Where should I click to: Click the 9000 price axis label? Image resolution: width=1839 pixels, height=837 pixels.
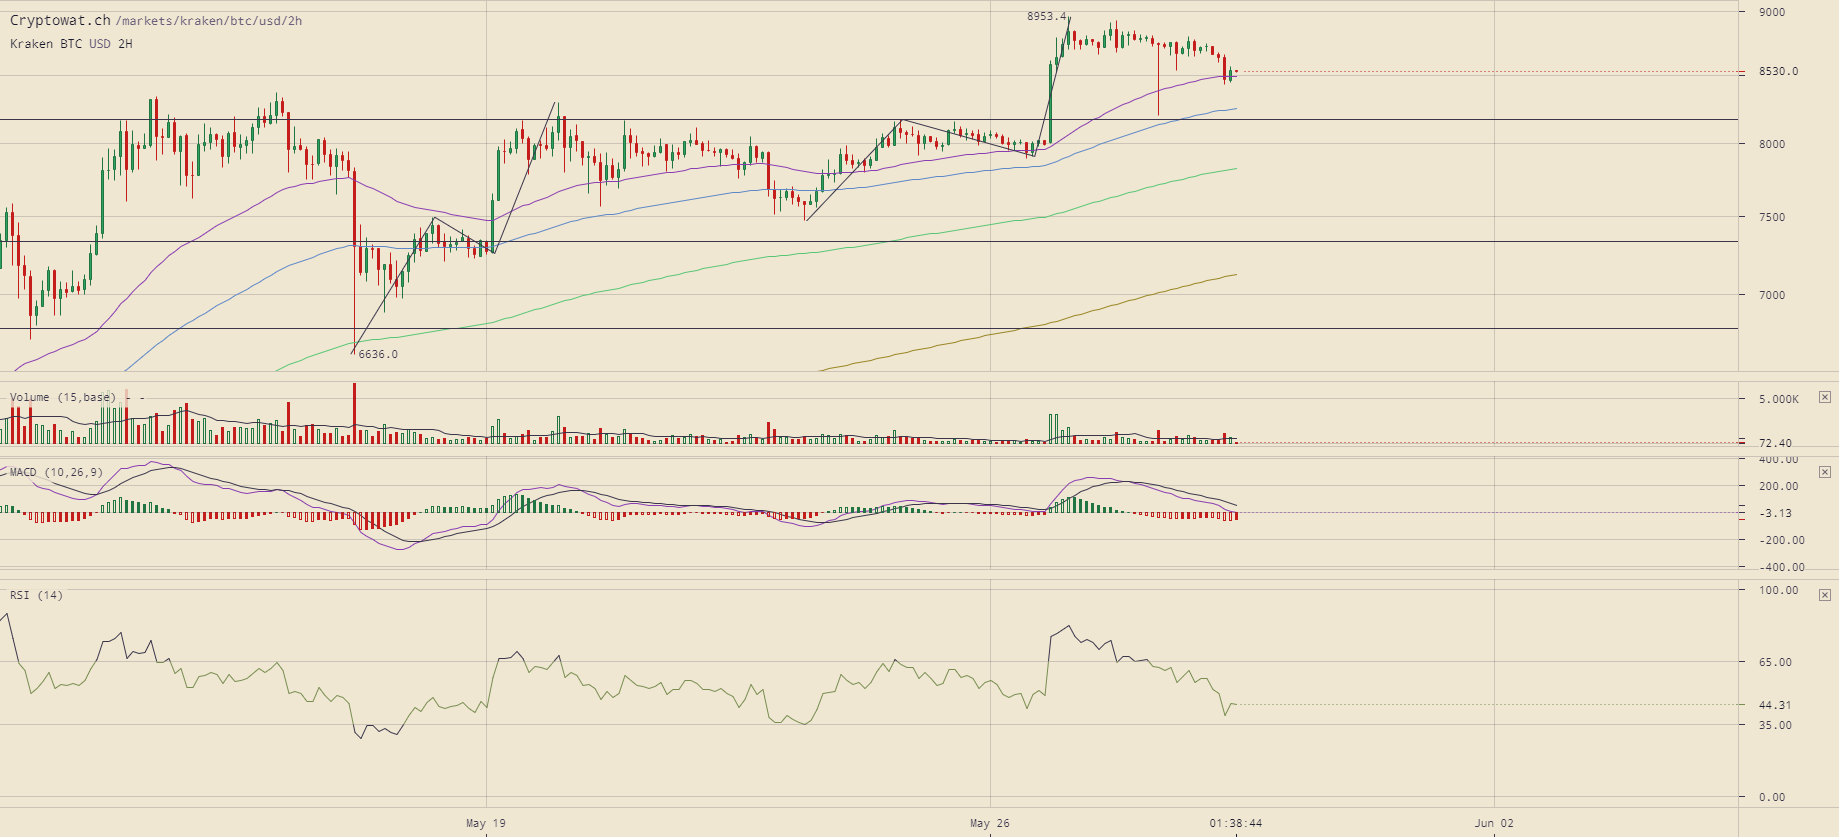click(x=1772, y=12)
